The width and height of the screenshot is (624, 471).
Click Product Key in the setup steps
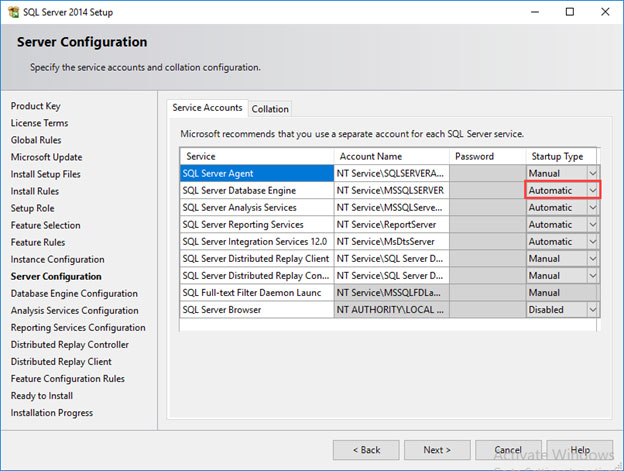coord(35,106)
